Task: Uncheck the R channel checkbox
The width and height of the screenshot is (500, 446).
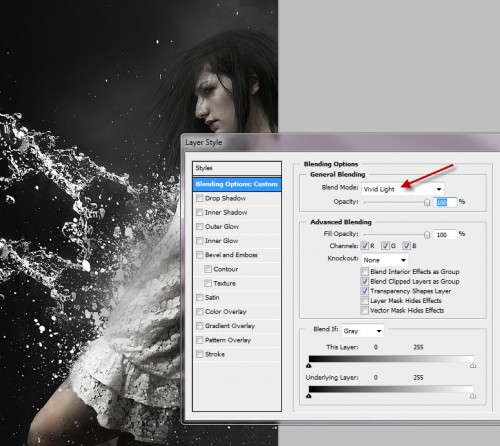Action: click(x=365, y=246)
